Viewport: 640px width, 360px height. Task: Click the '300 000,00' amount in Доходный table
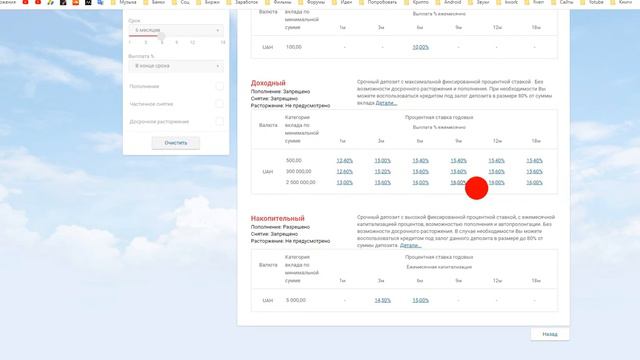[298, 171]
